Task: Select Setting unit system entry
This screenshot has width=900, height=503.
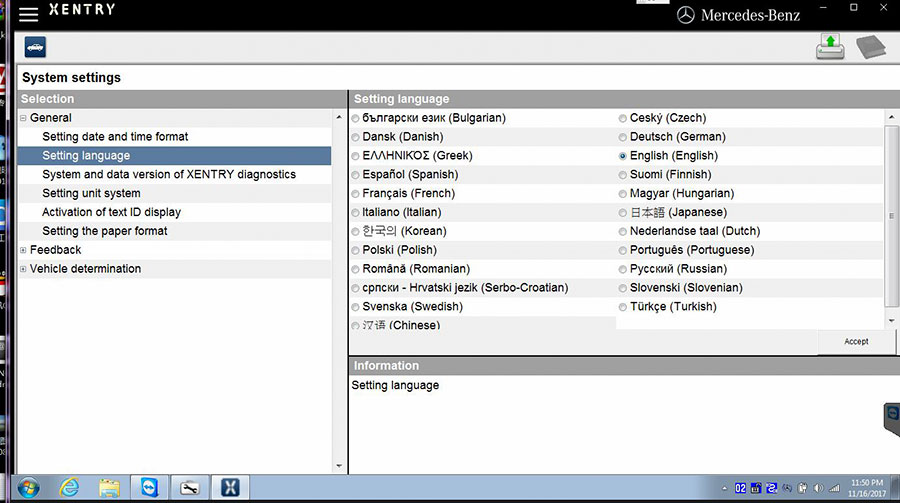Action: point(91,194)
